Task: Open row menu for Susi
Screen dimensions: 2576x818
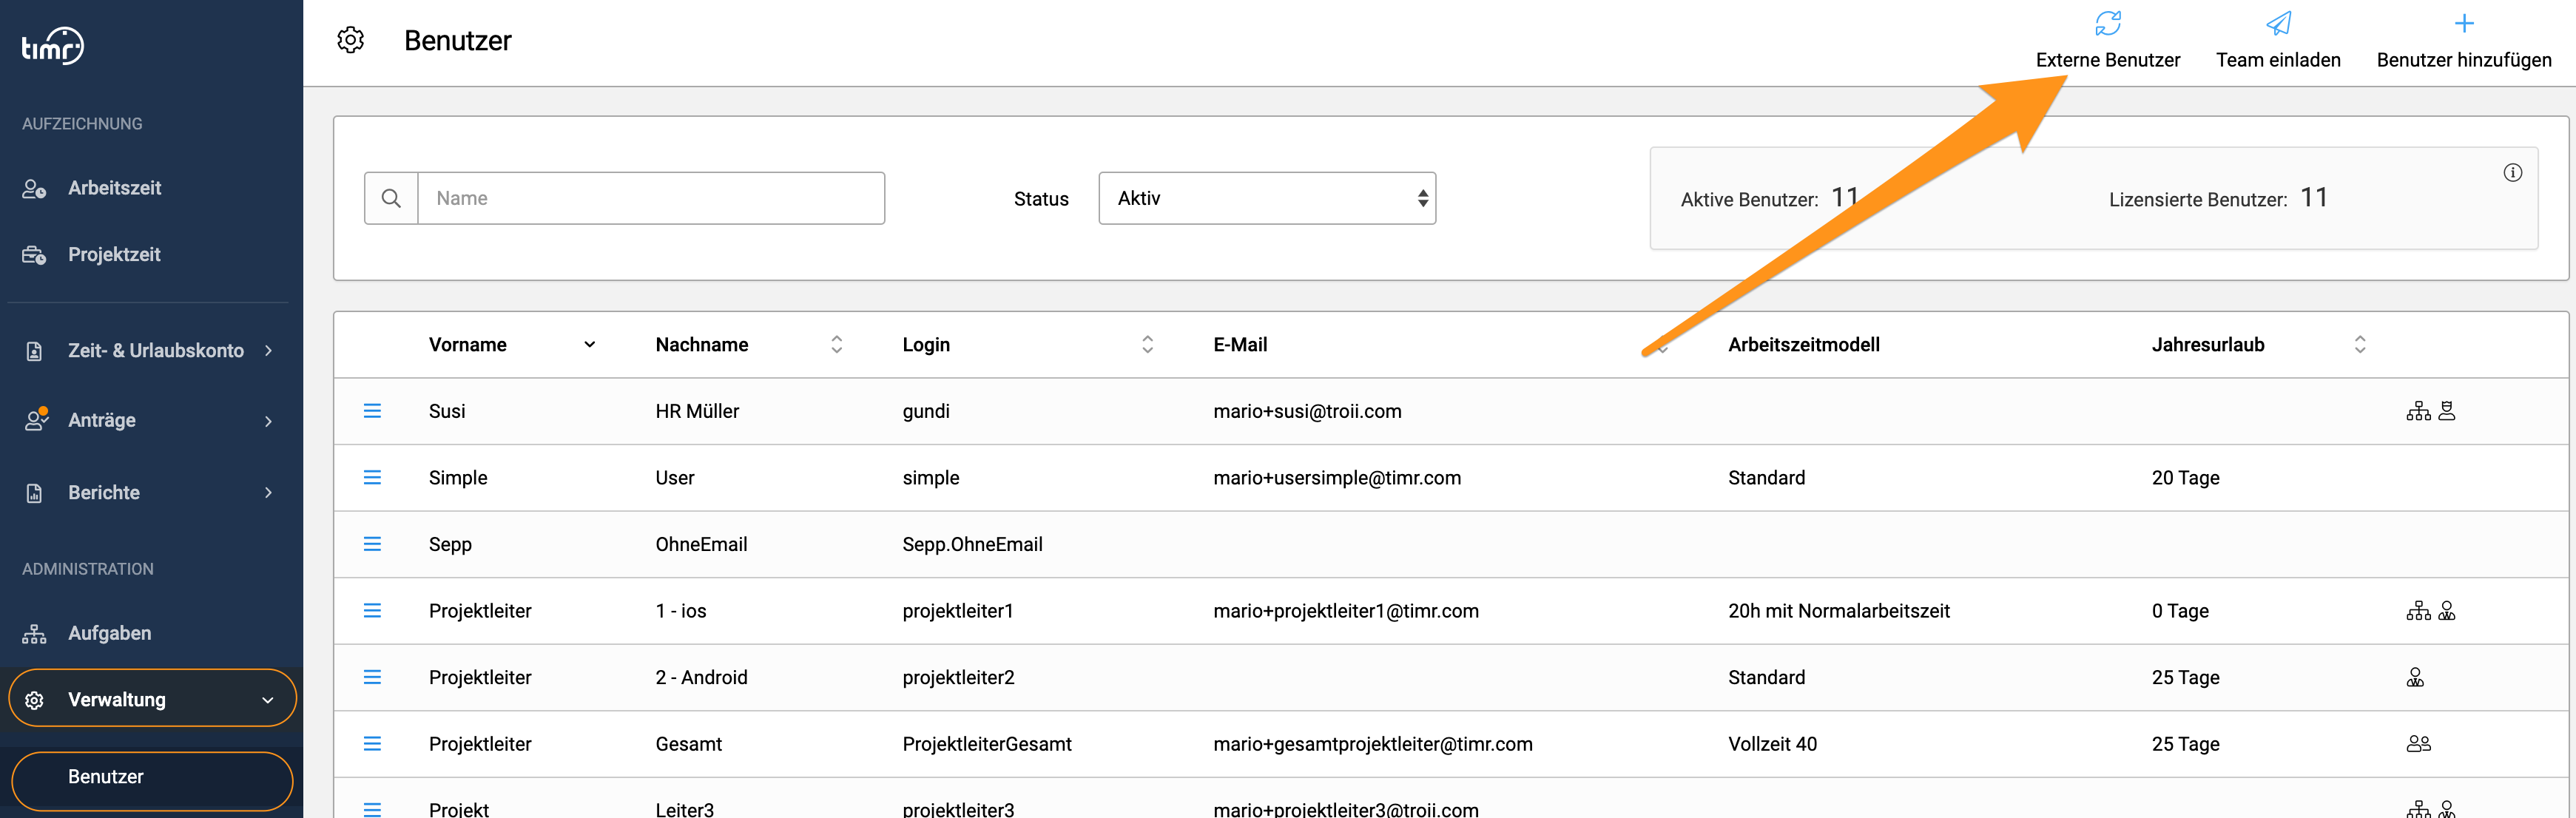Action: point(372,411)
